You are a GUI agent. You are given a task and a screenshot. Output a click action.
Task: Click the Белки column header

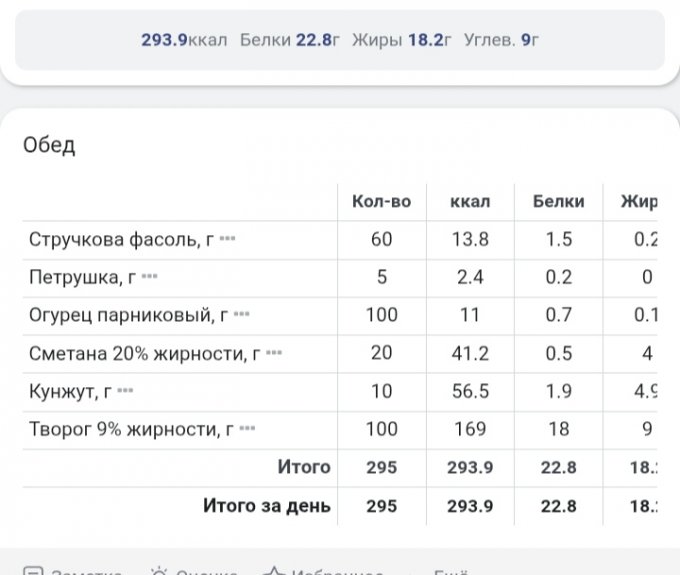[x=558, y=201]
